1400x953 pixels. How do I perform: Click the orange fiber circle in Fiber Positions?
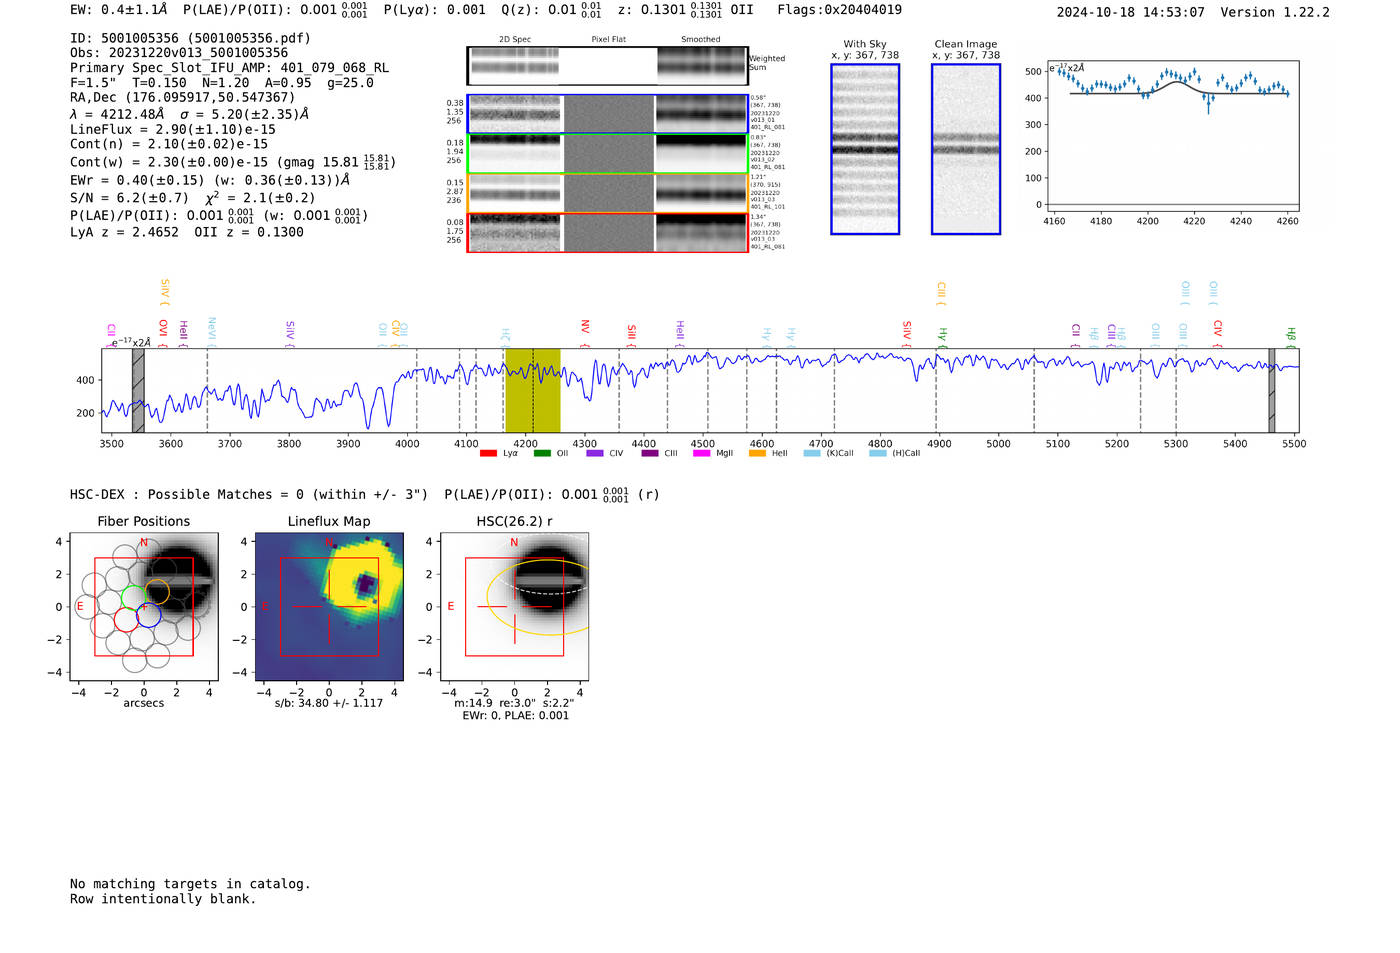click(x=157, y=591)
